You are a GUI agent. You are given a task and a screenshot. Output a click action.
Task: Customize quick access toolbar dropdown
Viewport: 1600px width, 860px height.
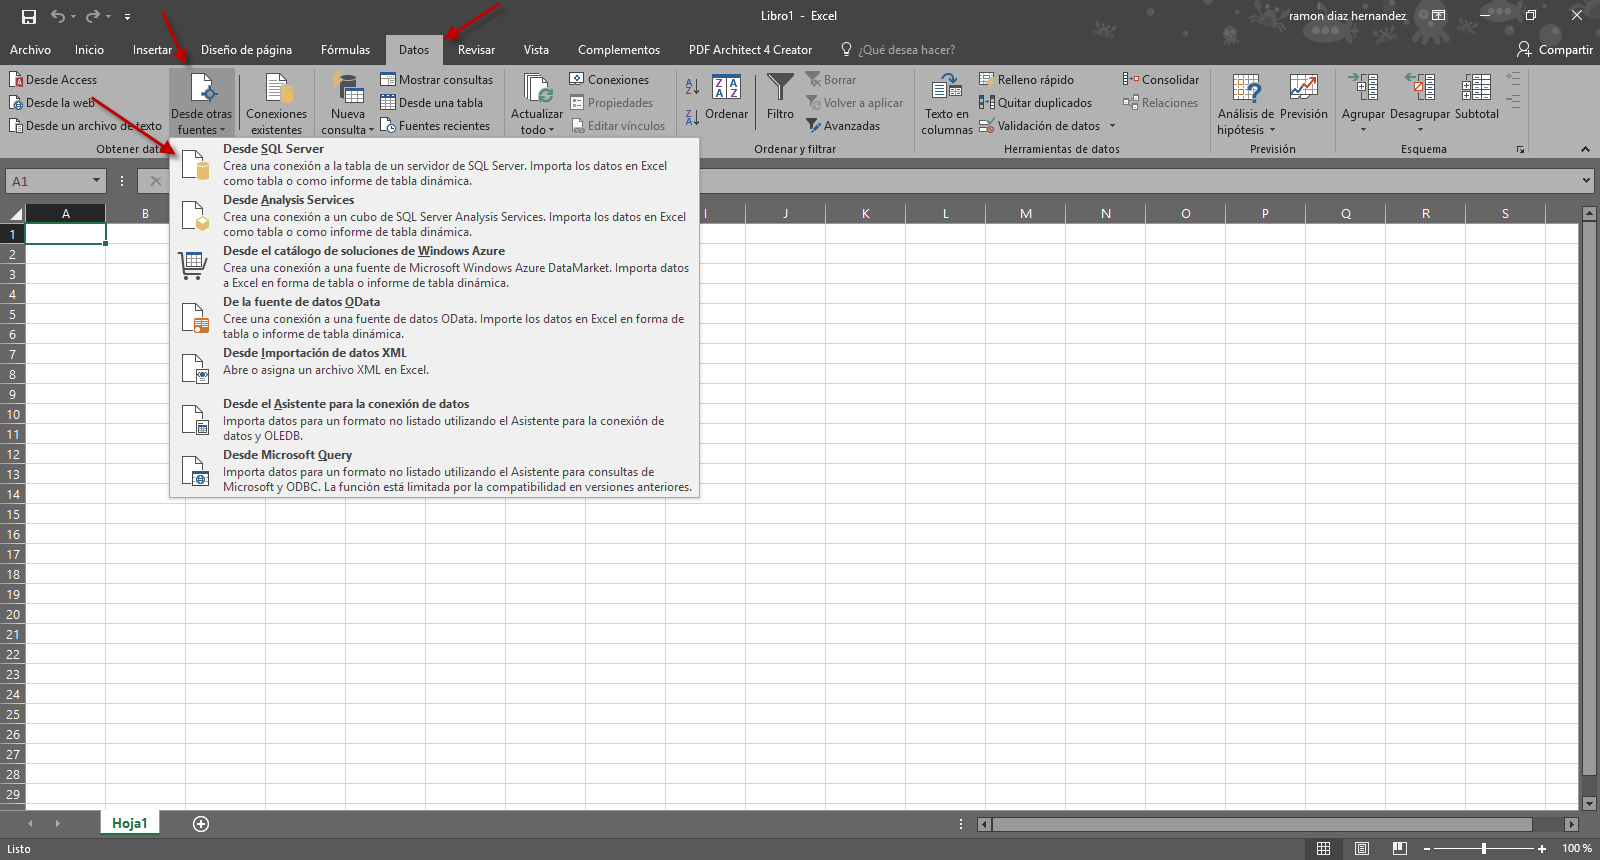click(127, 17)
